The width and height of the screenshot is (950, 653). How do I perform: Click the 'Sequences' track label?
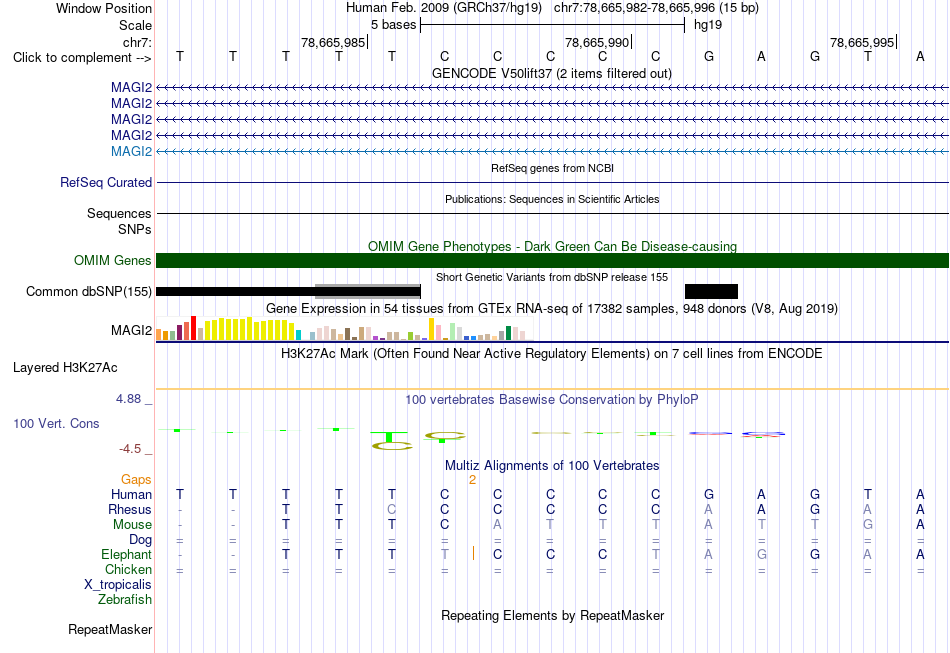(x=119, y=213)
